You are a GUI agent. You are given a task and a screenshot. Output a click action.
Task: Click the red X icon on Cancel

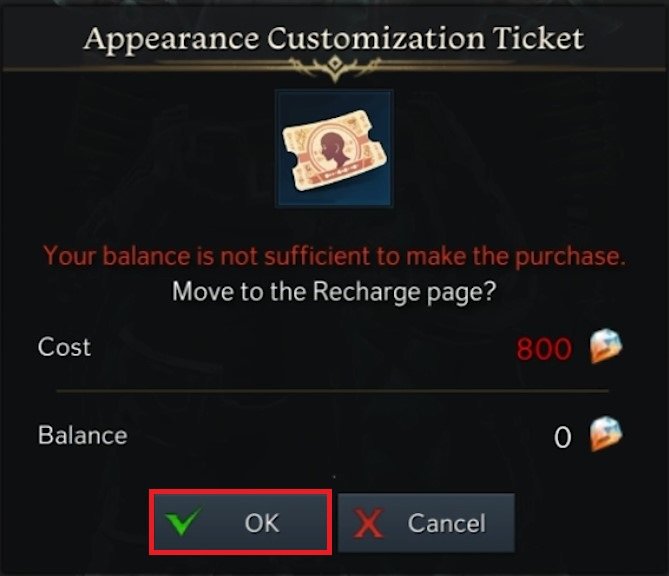[x=371, y=523]
